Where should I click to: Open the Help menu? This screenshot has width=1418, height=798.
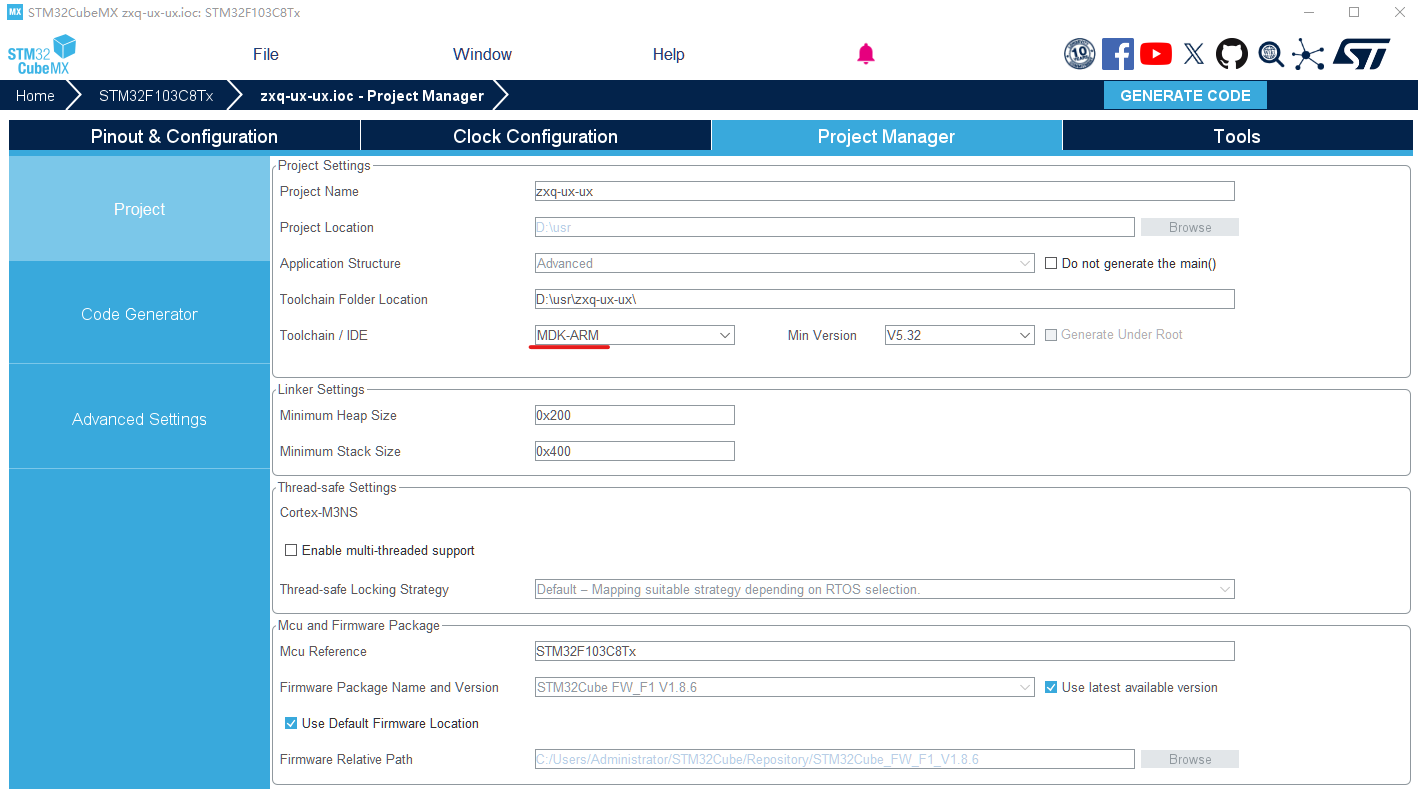point(669,55)
